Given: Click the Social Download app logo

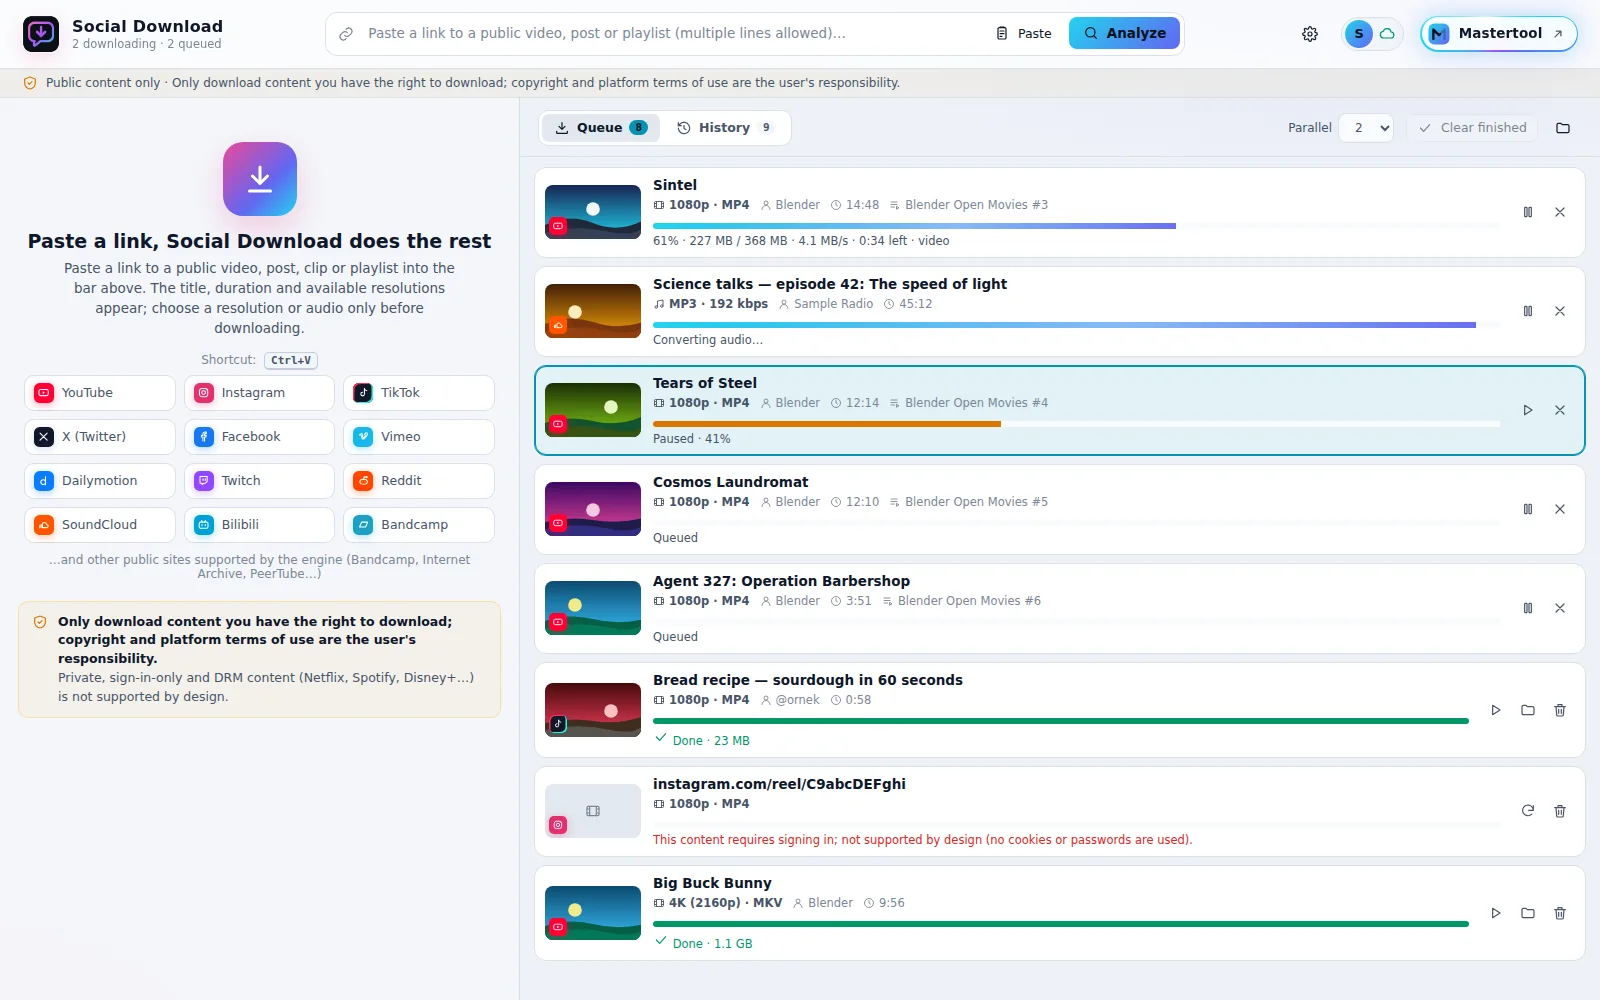Looking at the screenshot, I should pos(41,34).
